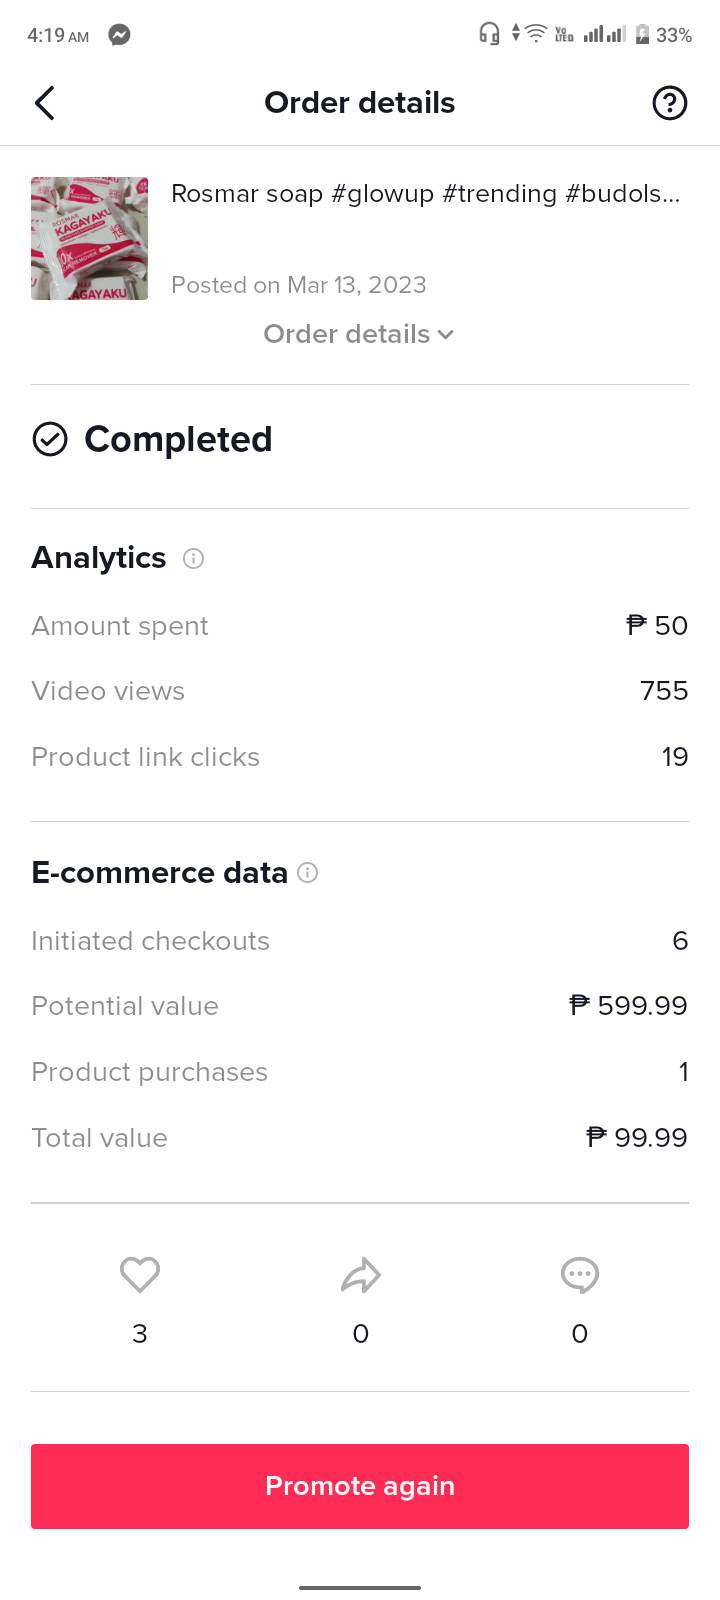The image size is (720, 1600).
Task: Tap the comments bubble icon
Action: pos(580,1275)
